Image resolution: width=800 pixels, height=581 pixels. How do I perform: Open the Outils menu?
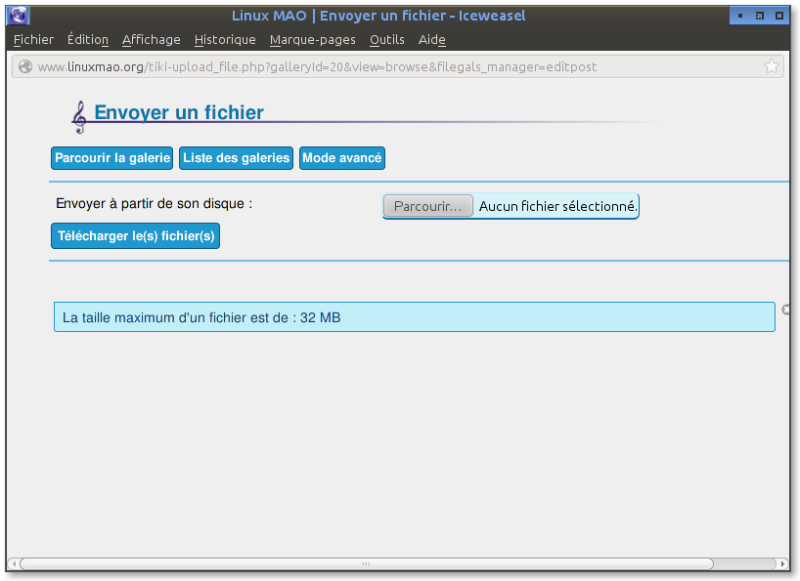pyautogui.click(x=387, y=39)
